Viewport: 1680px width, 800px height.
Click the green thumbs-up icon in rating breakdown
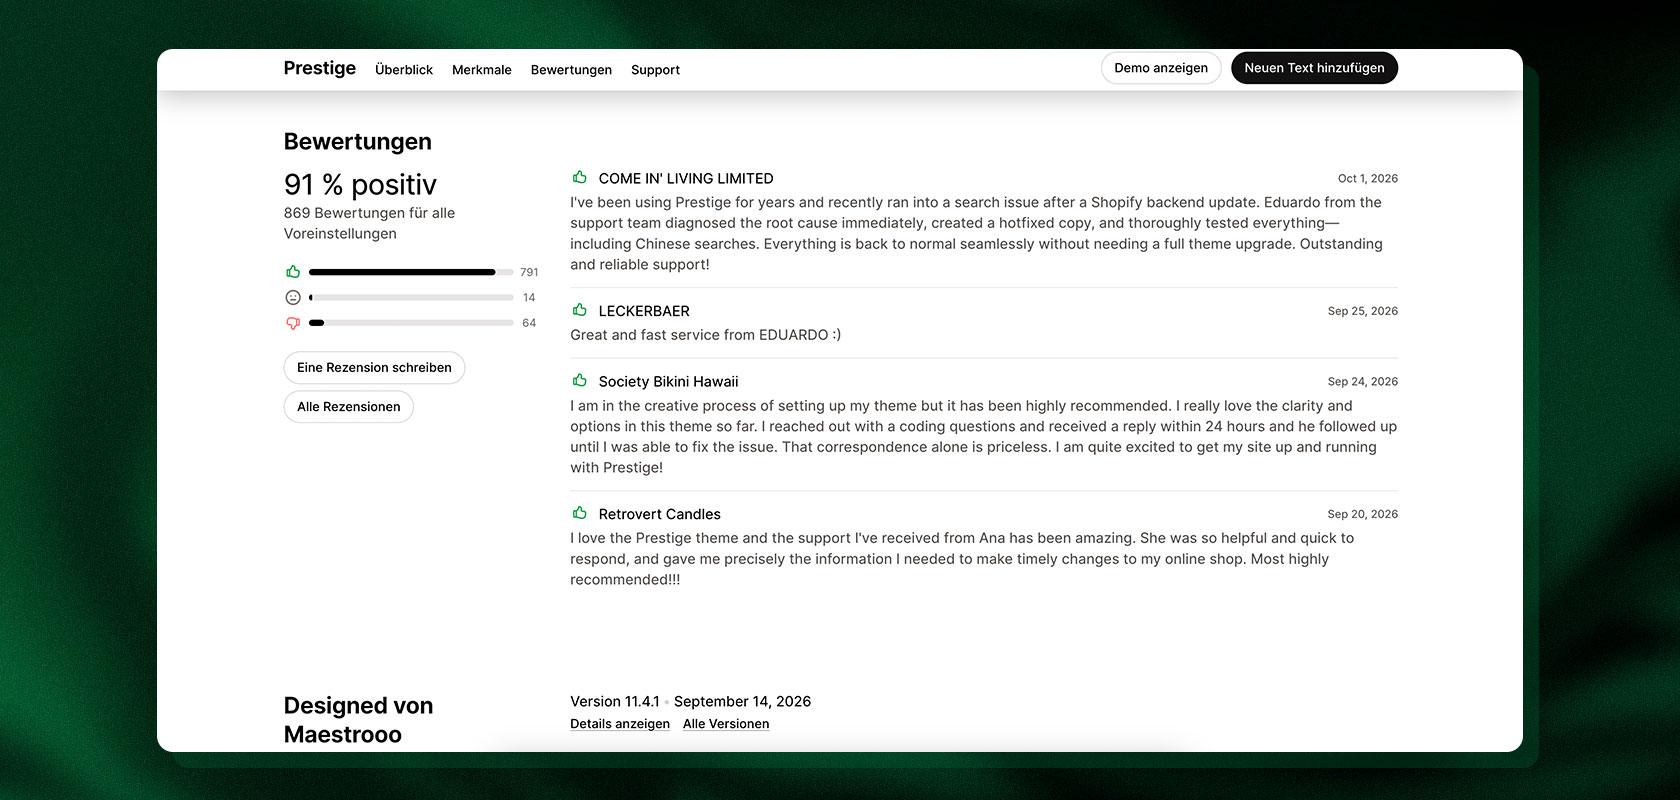click(293, 271)
